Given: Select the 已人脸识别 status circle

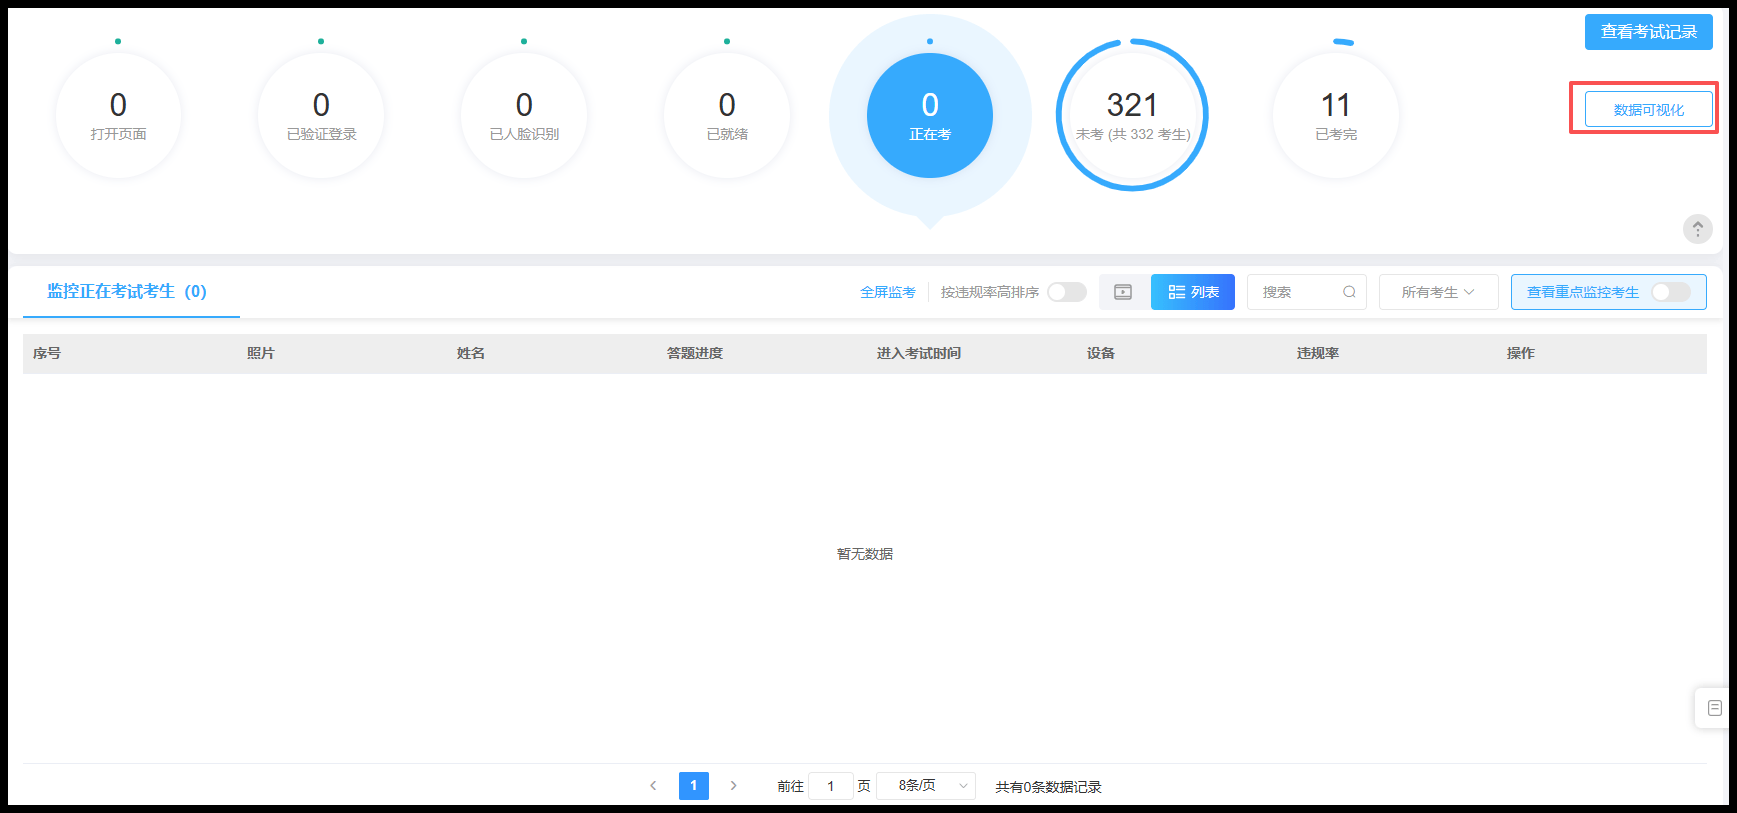Looking at the screenshot, I should click(x=524, y=116).
